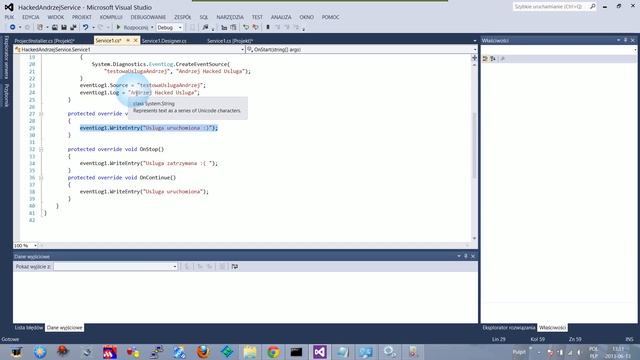The height and width of the screenshot is (360, 640).
Task: Click the split editor handle above the scrollbar
Action: coord(474,58)
